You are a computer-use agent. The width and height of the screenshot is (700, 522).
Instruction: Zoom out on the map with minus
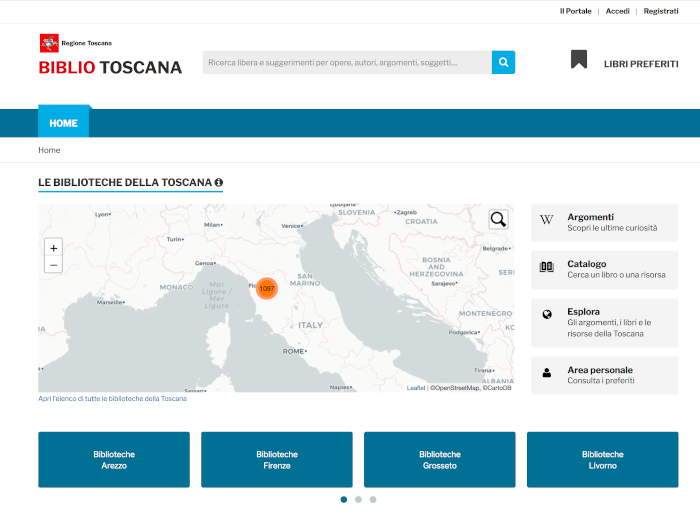point(54,265)
